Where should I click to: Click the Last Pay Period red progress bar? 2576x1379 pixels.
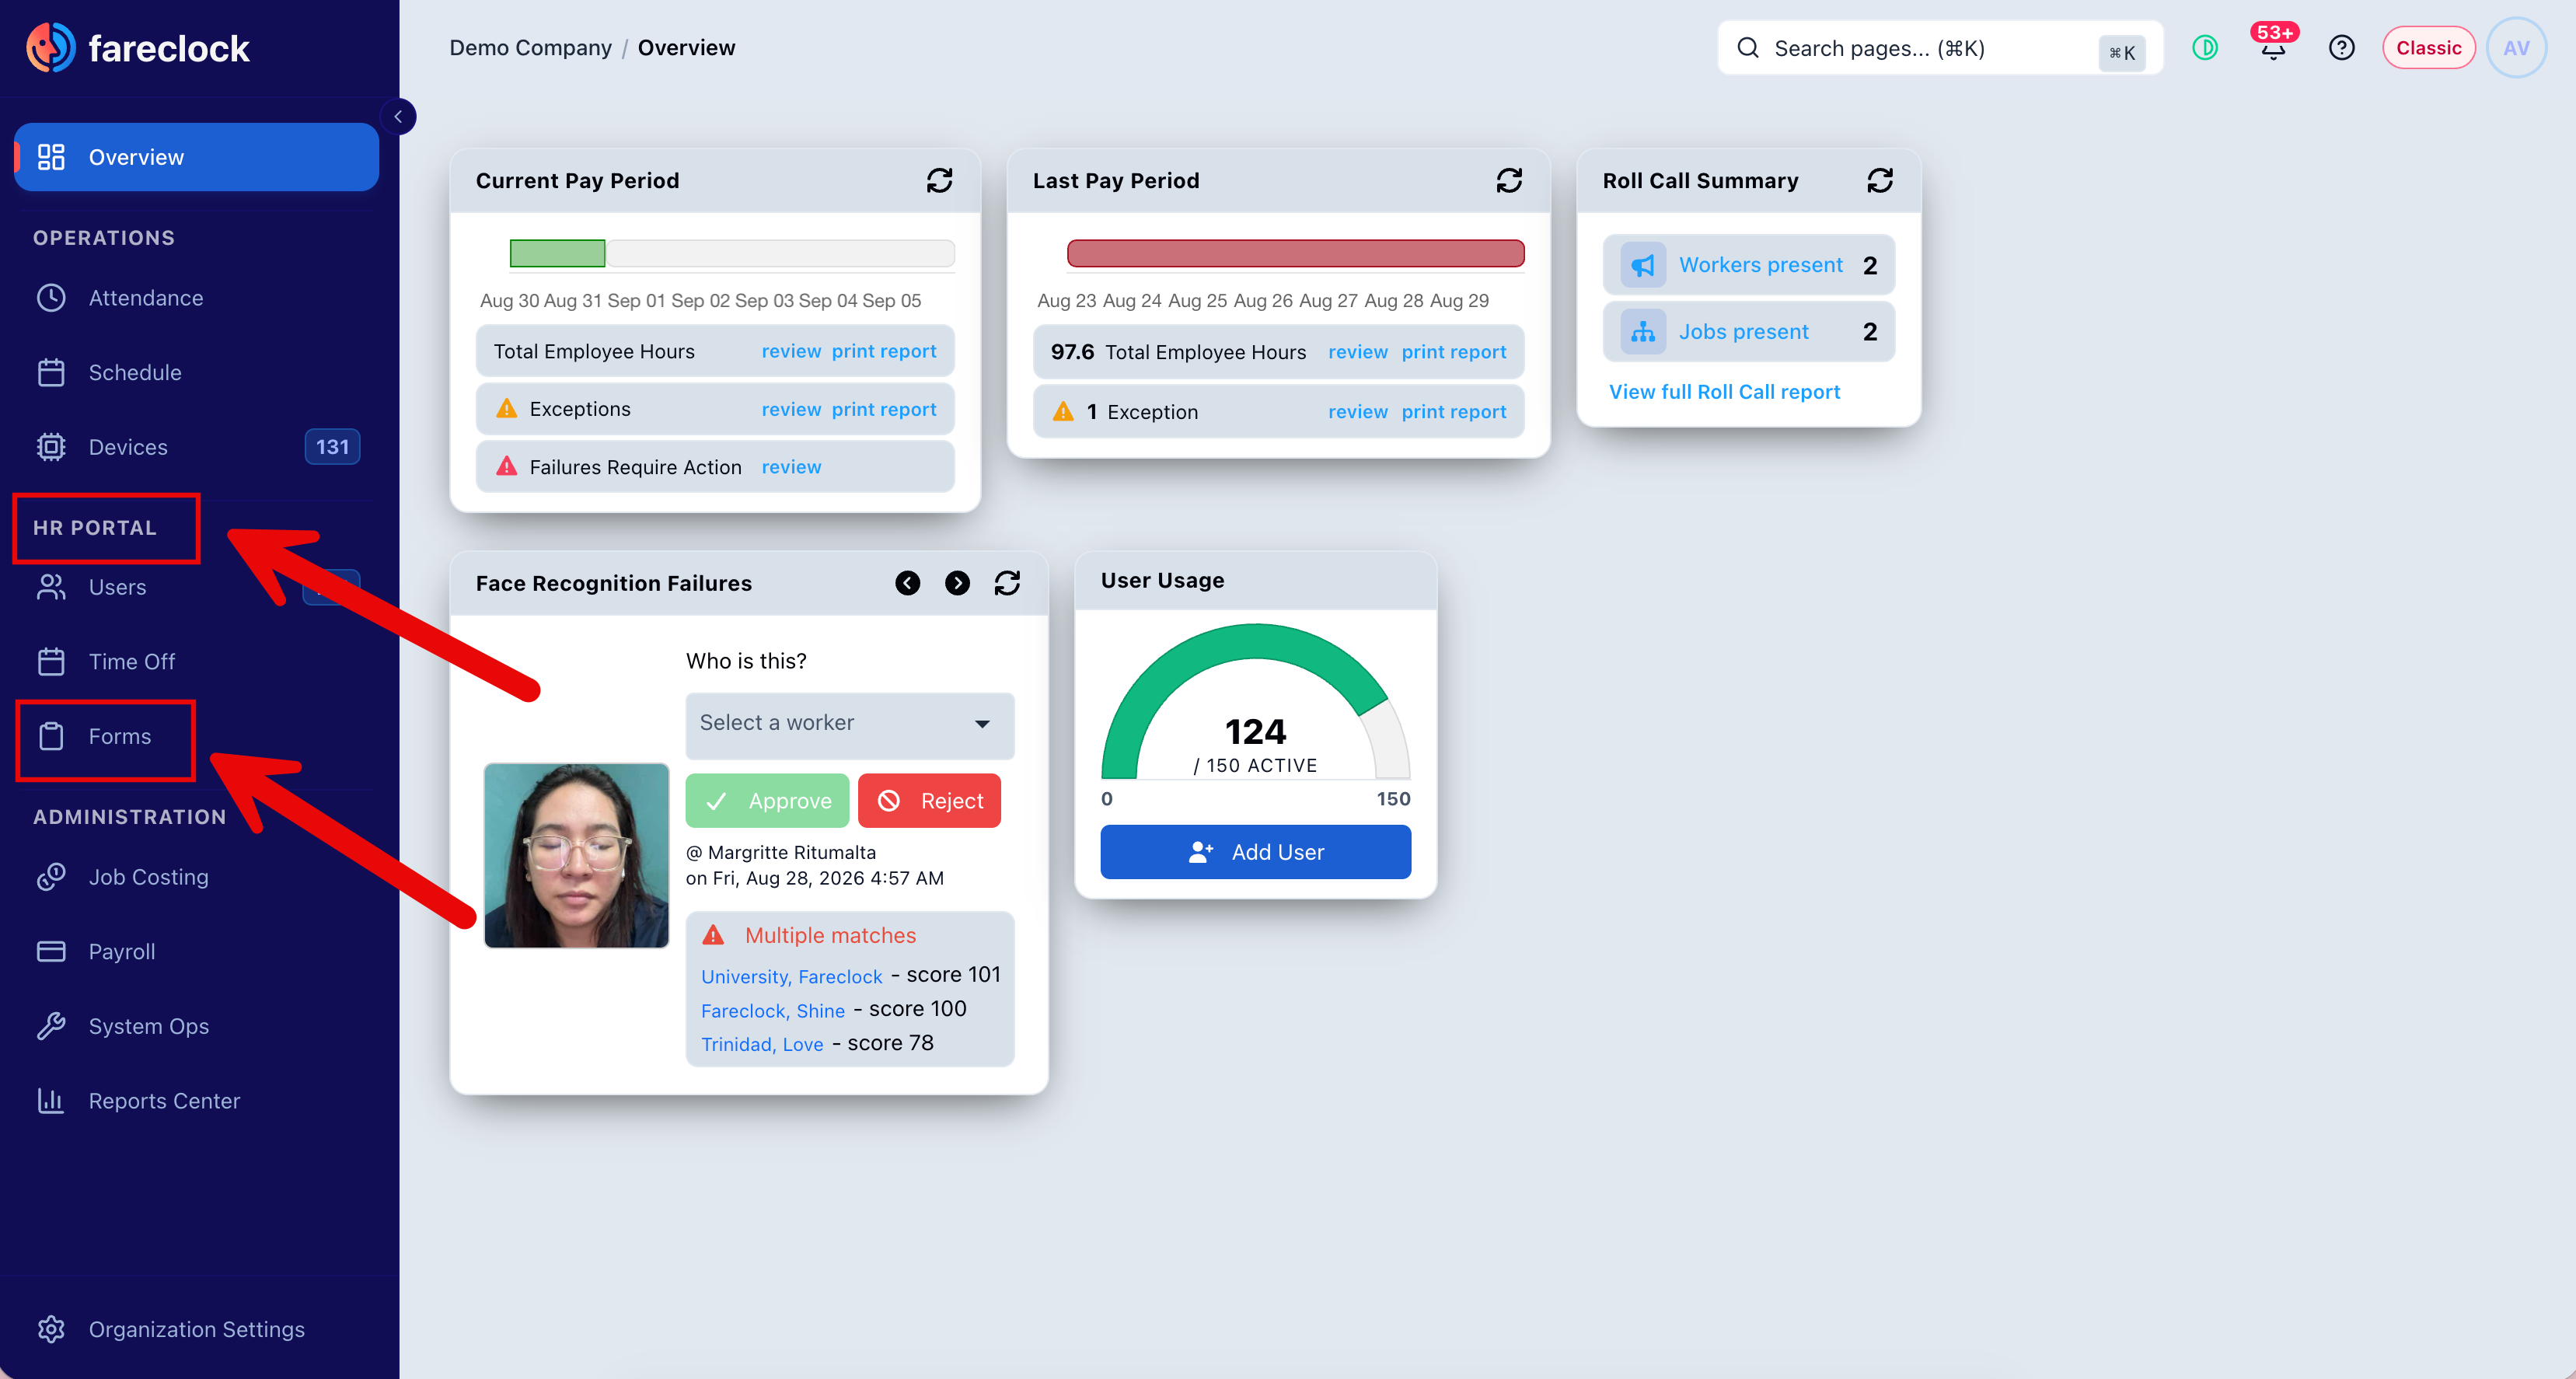click(1295, 254)
